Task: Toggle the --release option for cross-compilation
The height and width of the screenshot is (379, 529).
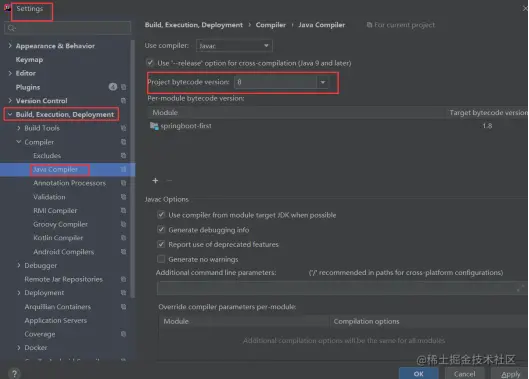Action: pyautogui.click(x=150, y=63)
